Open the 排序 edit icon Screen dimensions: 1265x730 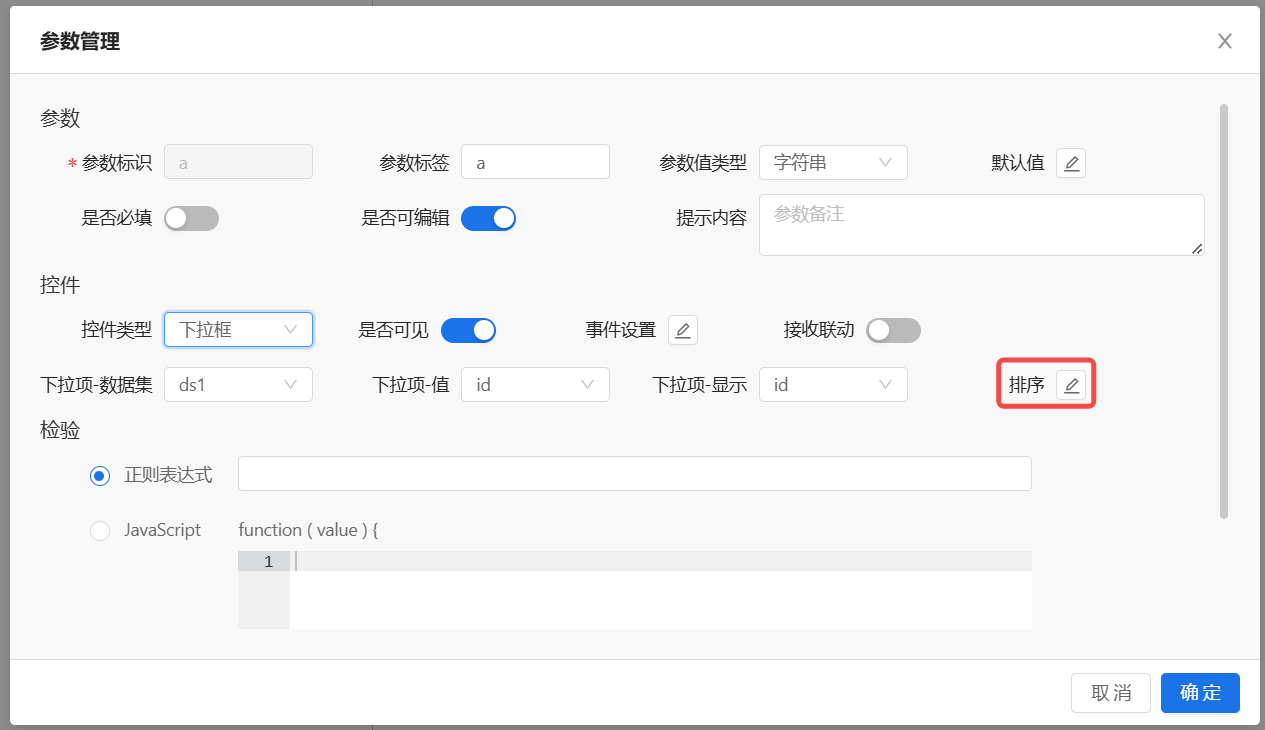point(1071,385)
